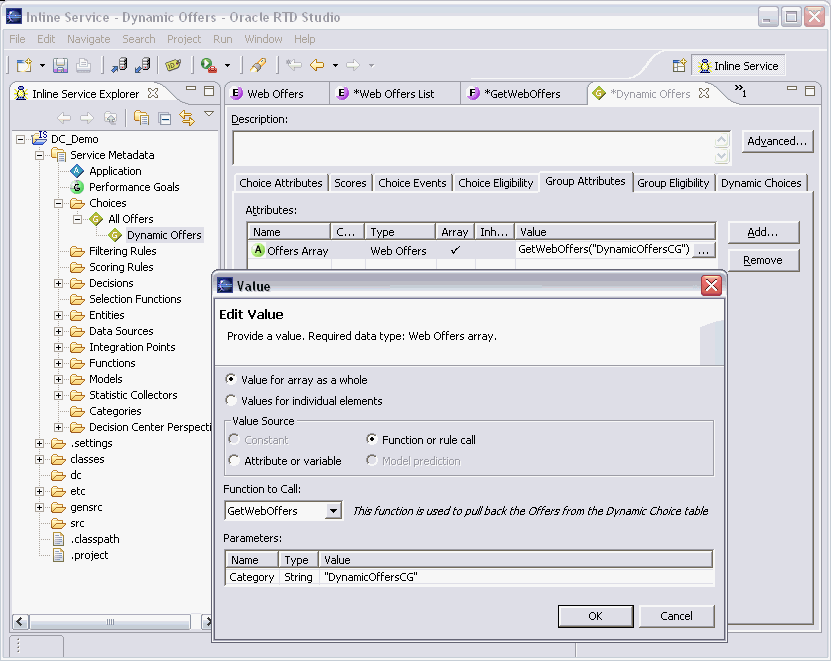Viewport: 831px width, 661px height.
Task: Click the green Run external tools icon
Action: (209, 65)
